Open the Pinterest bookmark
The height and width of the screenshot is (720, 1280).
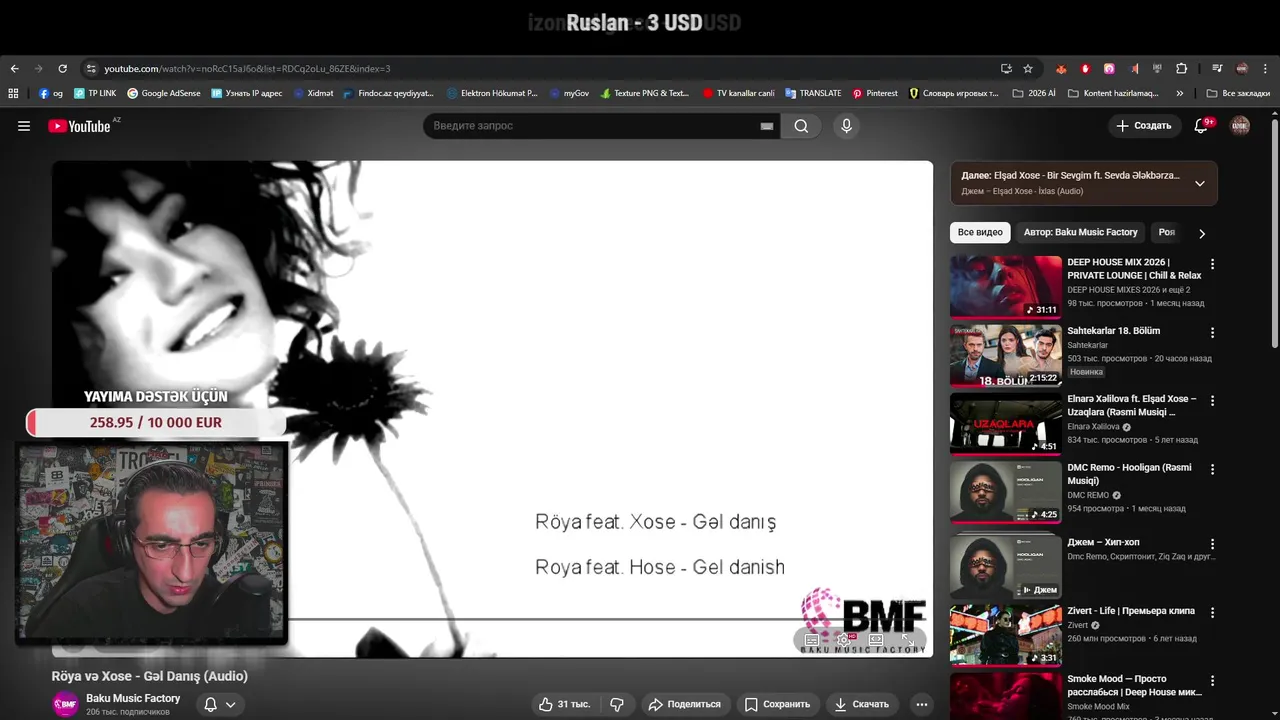pyautogui.click(x=875, y=93)
